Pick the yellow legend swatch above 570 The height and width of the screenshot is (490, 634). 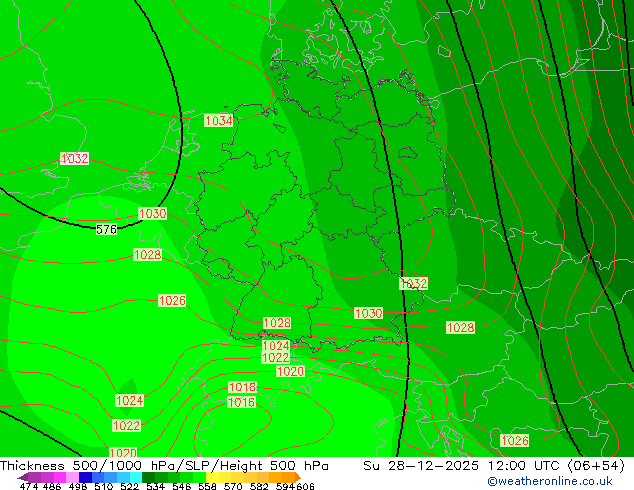232,478
